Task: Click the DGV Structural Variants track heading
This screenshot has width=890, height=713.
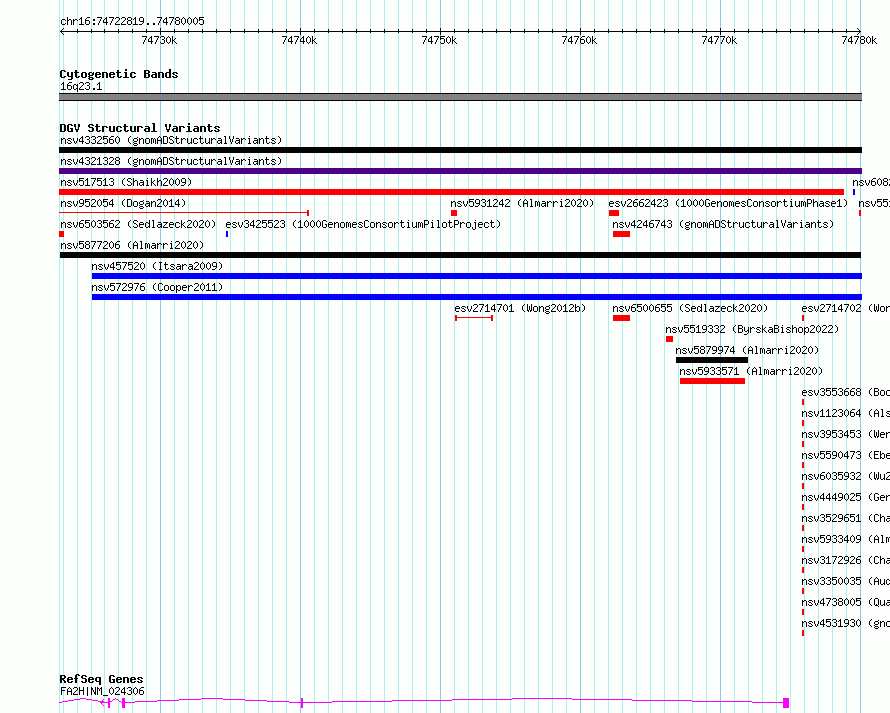Action: [x=140, y=128]
